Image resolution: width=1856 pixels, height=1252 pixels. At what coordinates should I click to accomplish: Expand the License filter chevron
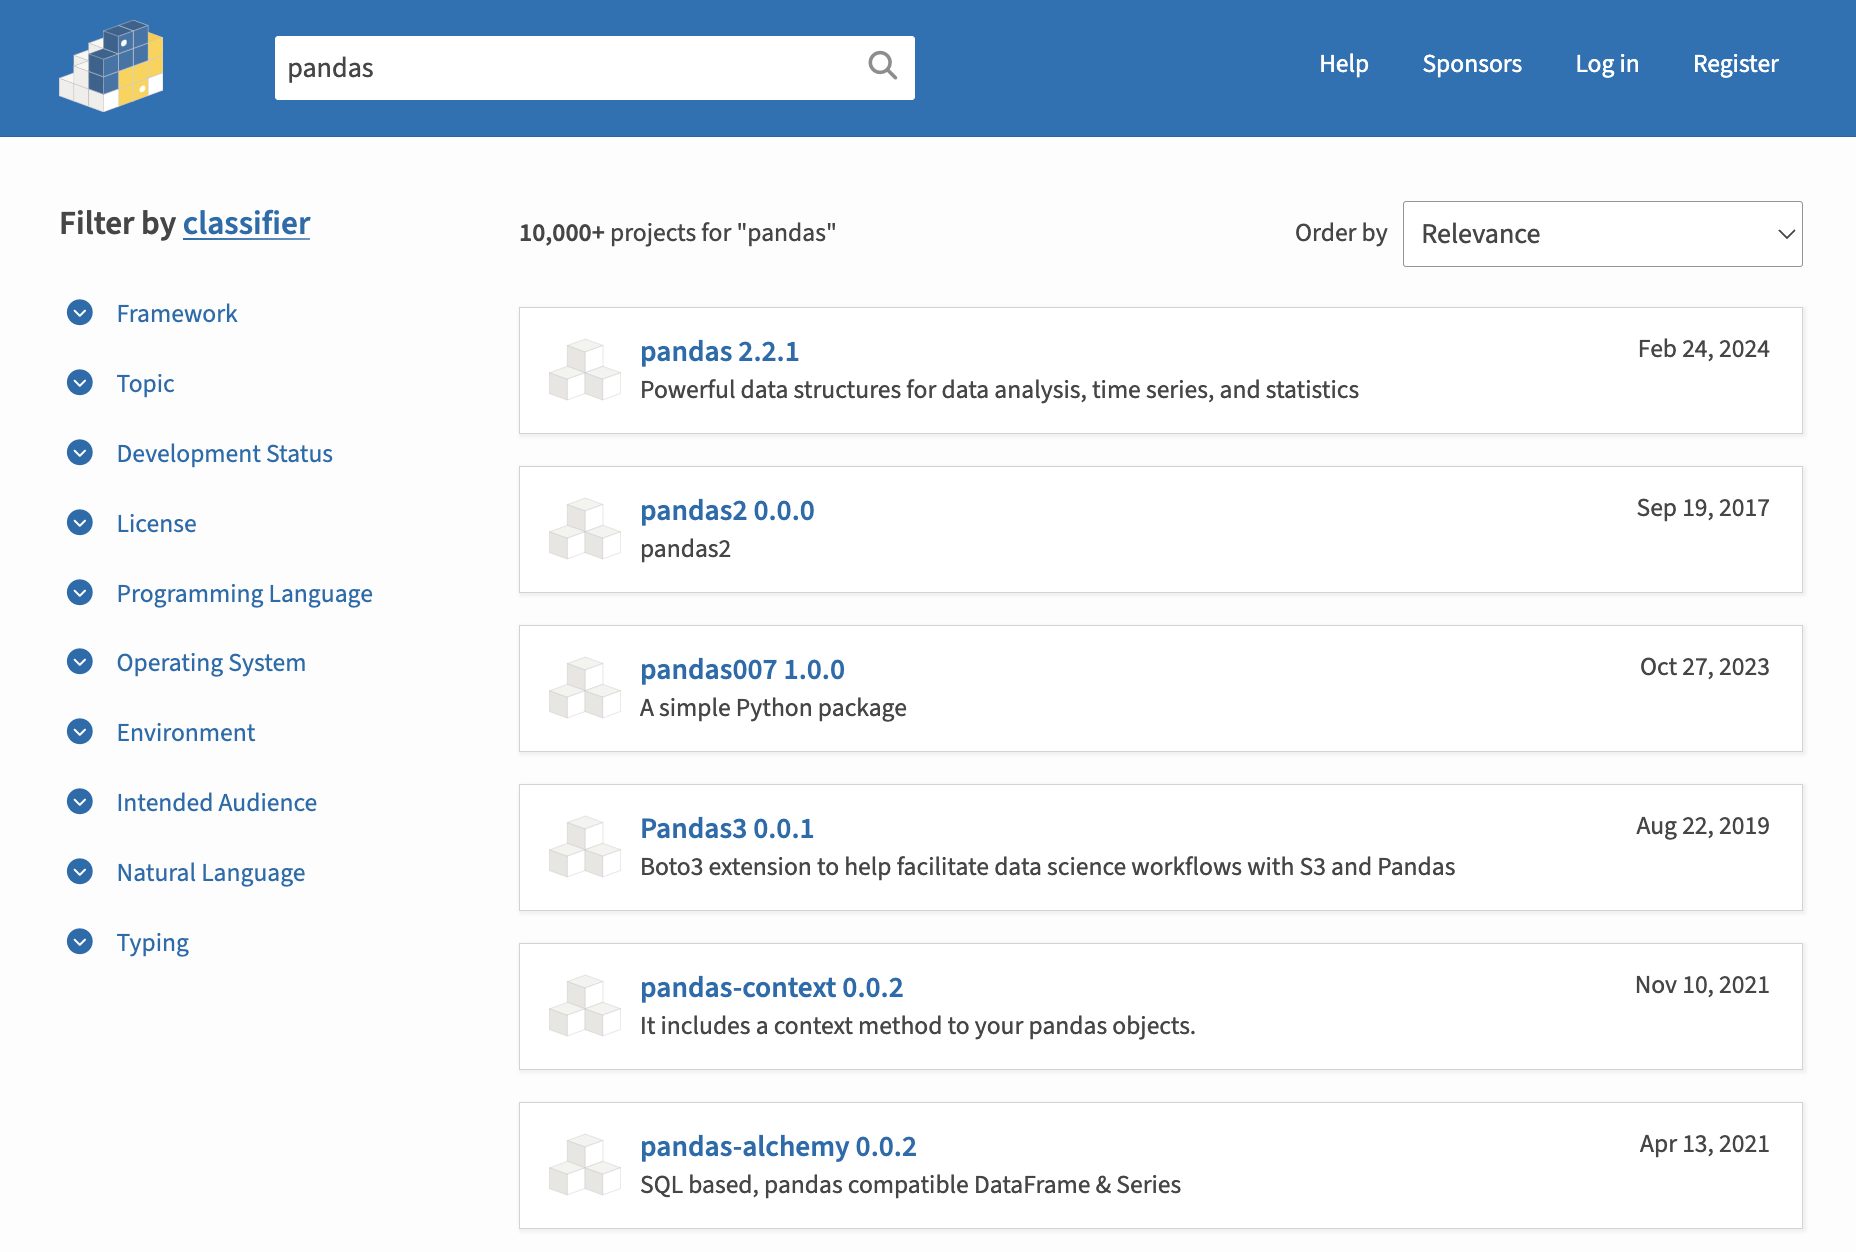80,523
